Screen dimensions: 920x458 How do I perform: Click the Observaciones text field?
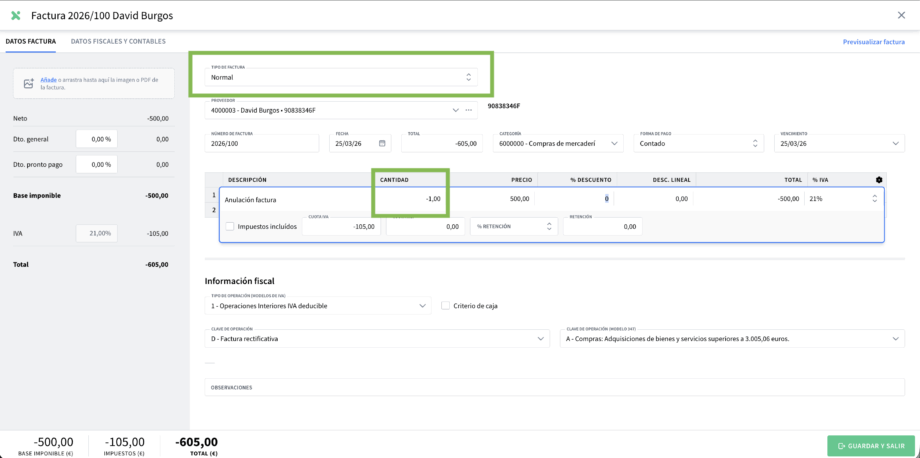pos(555,387)
